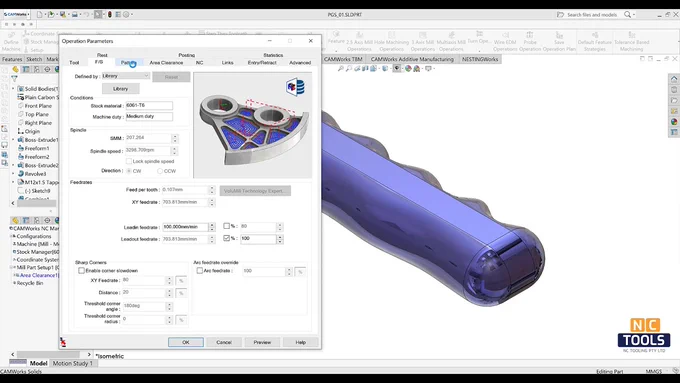Image resolution: width=680 pixels, height=383 pixels.
Task: Open the Links tab
Action: [228, 62]
